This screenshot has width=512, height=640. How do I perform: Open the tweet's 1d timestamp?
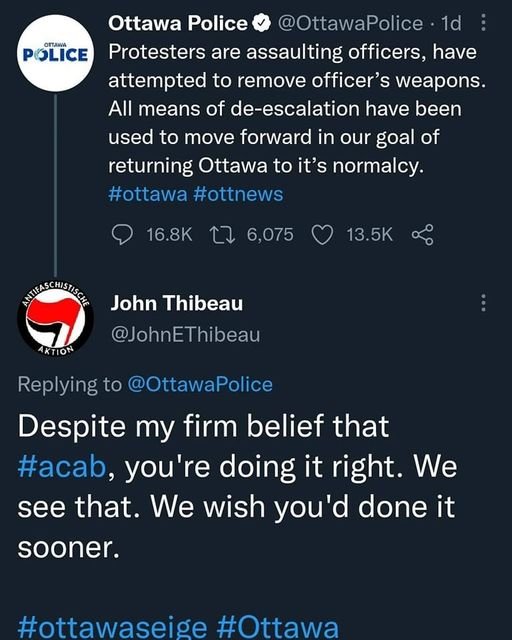tap(451, 23)
